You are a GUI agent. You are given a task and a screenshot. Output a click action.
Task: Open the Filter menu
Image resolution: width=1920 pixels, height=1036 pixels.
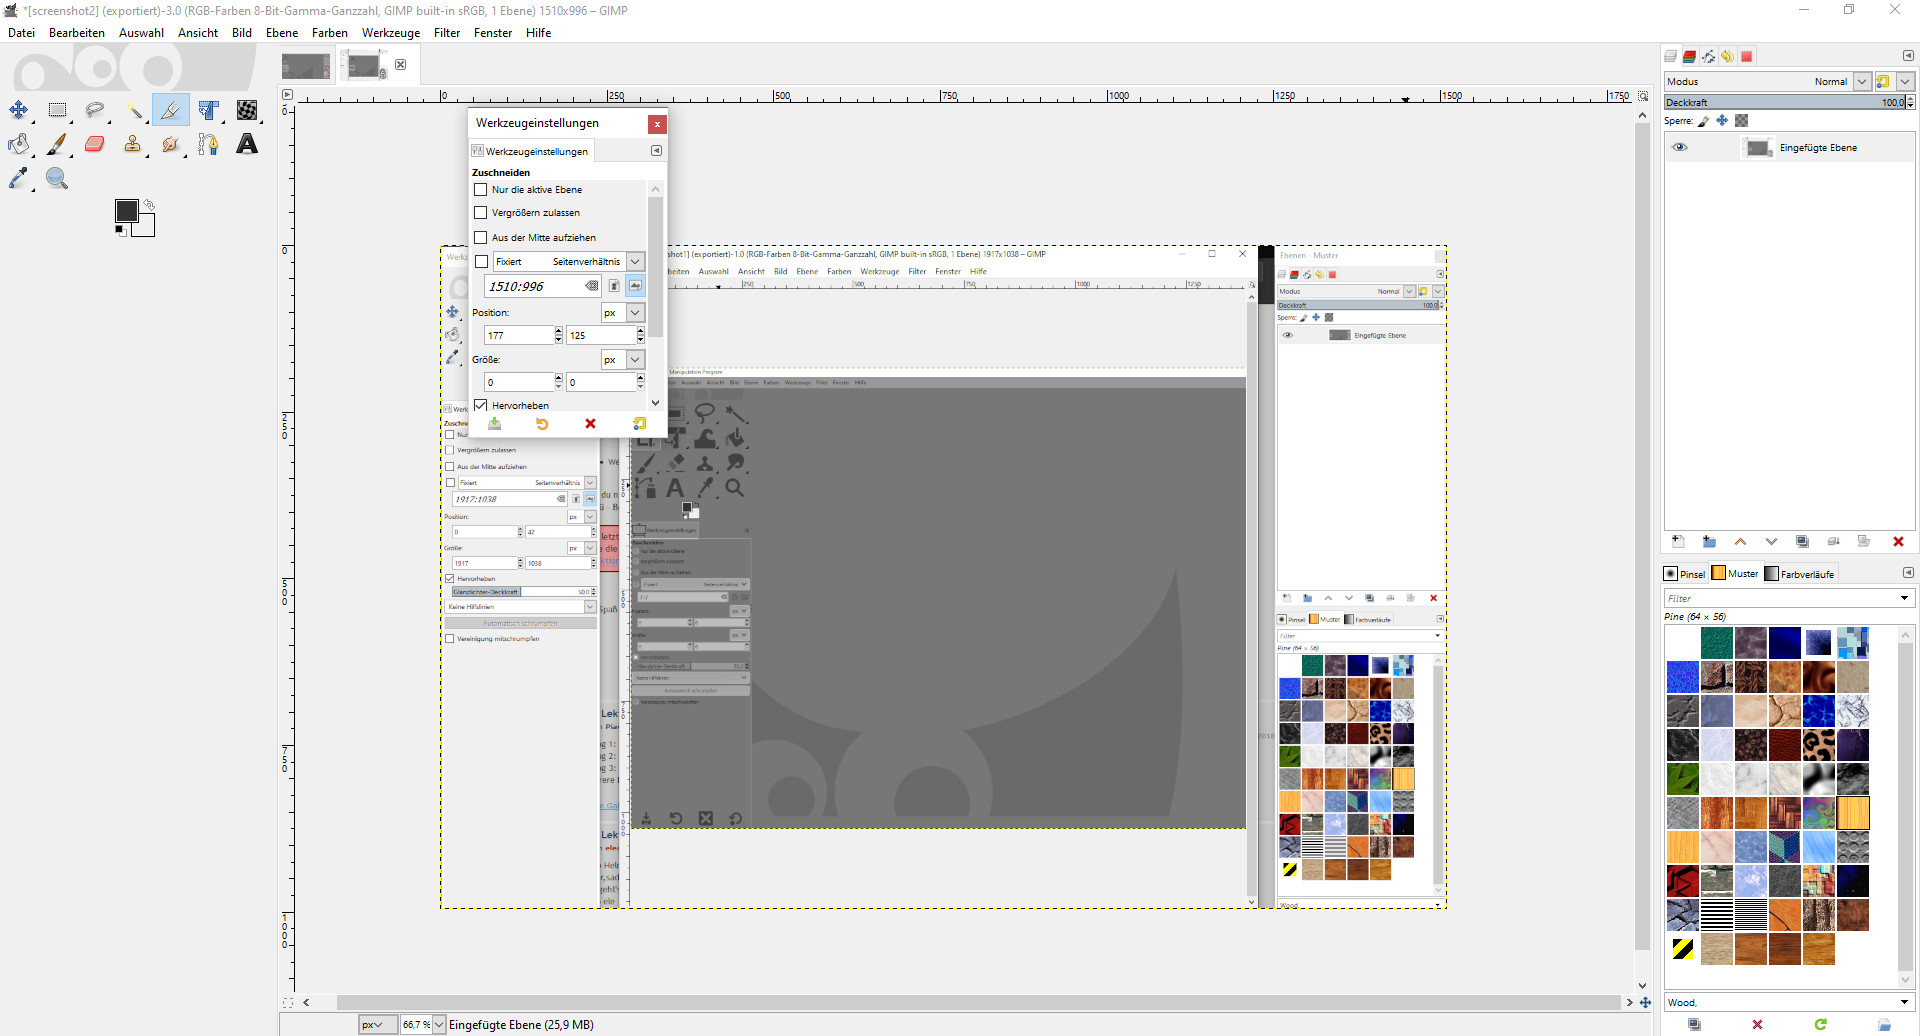coord(446,33)
